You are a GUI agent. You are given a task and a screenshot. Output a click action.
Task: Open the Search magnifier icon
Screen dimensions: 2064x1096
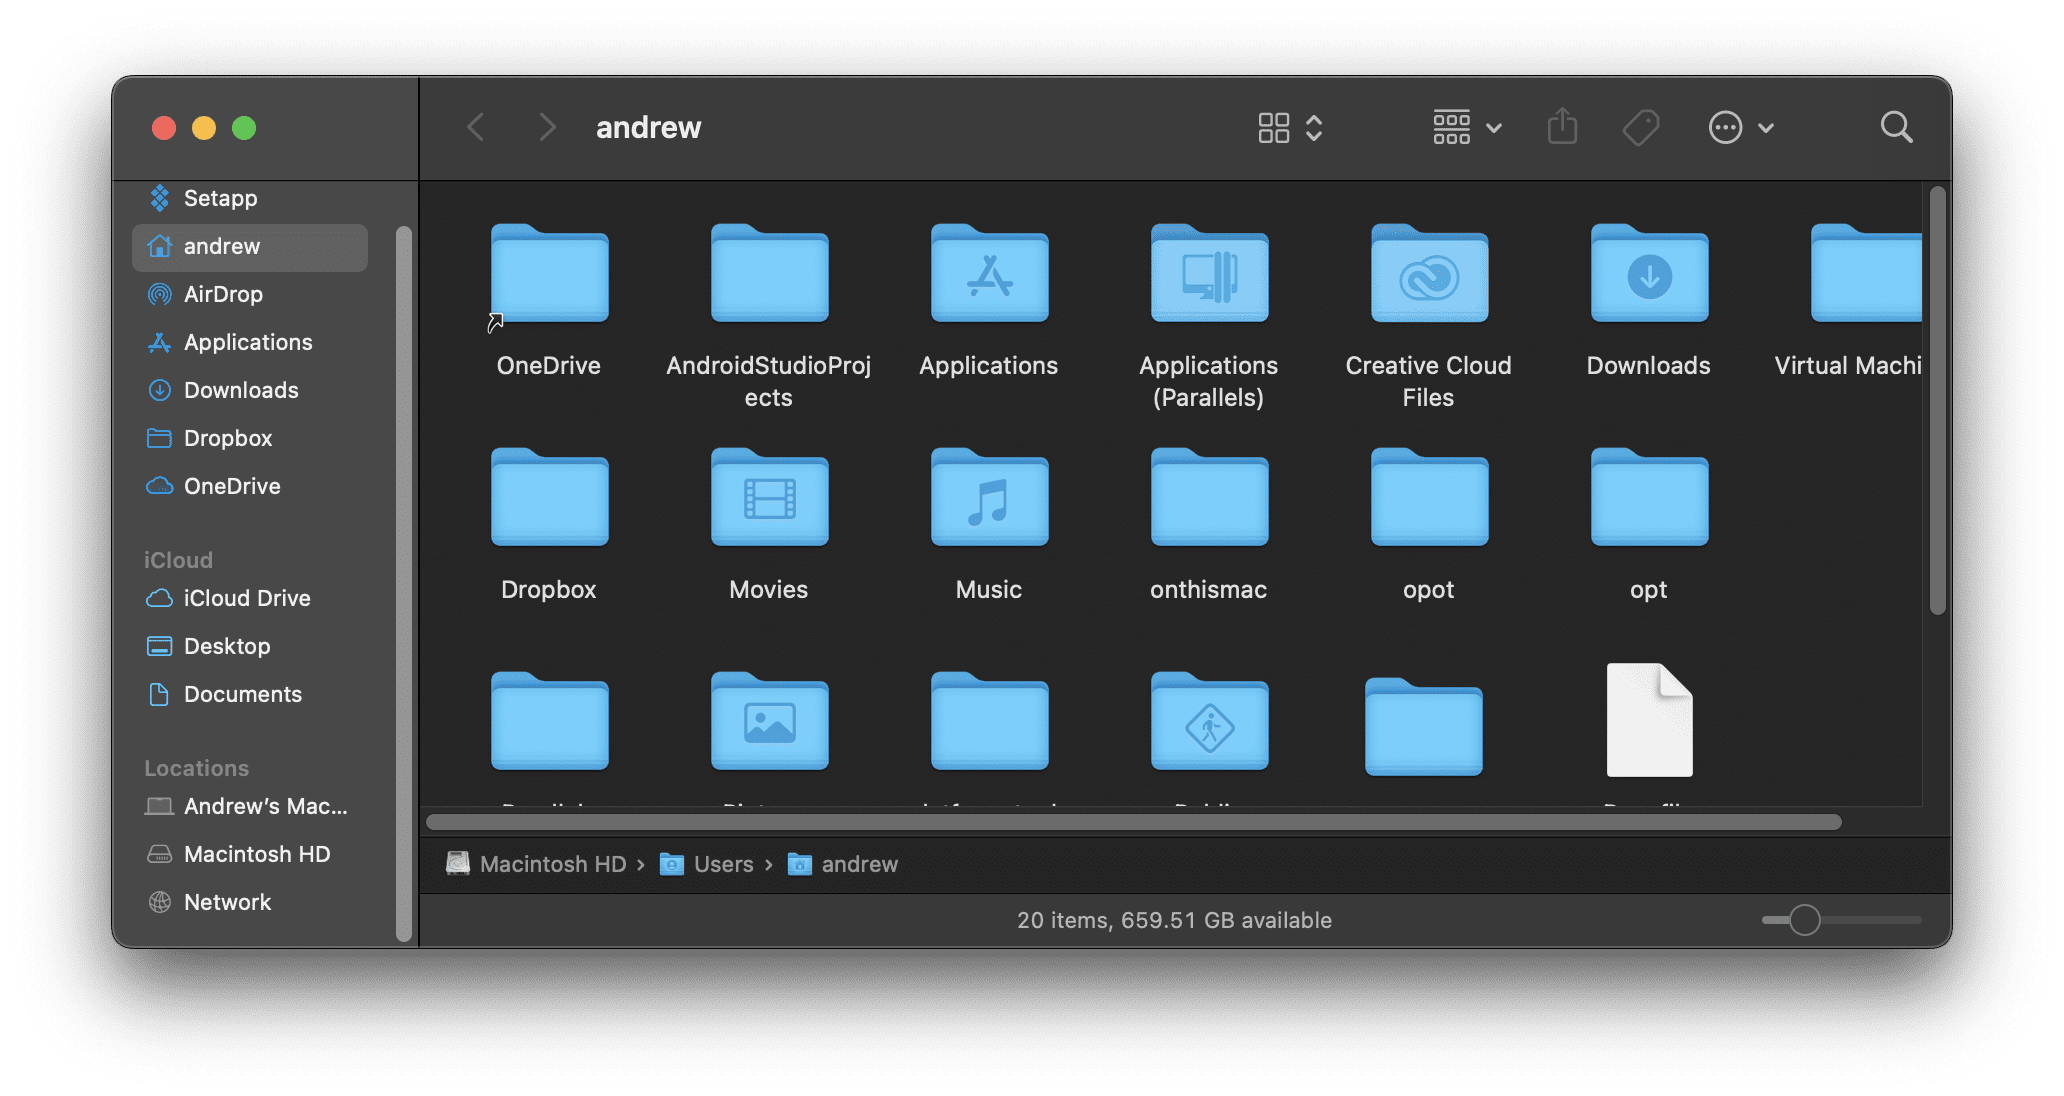tap(1896, 127)
